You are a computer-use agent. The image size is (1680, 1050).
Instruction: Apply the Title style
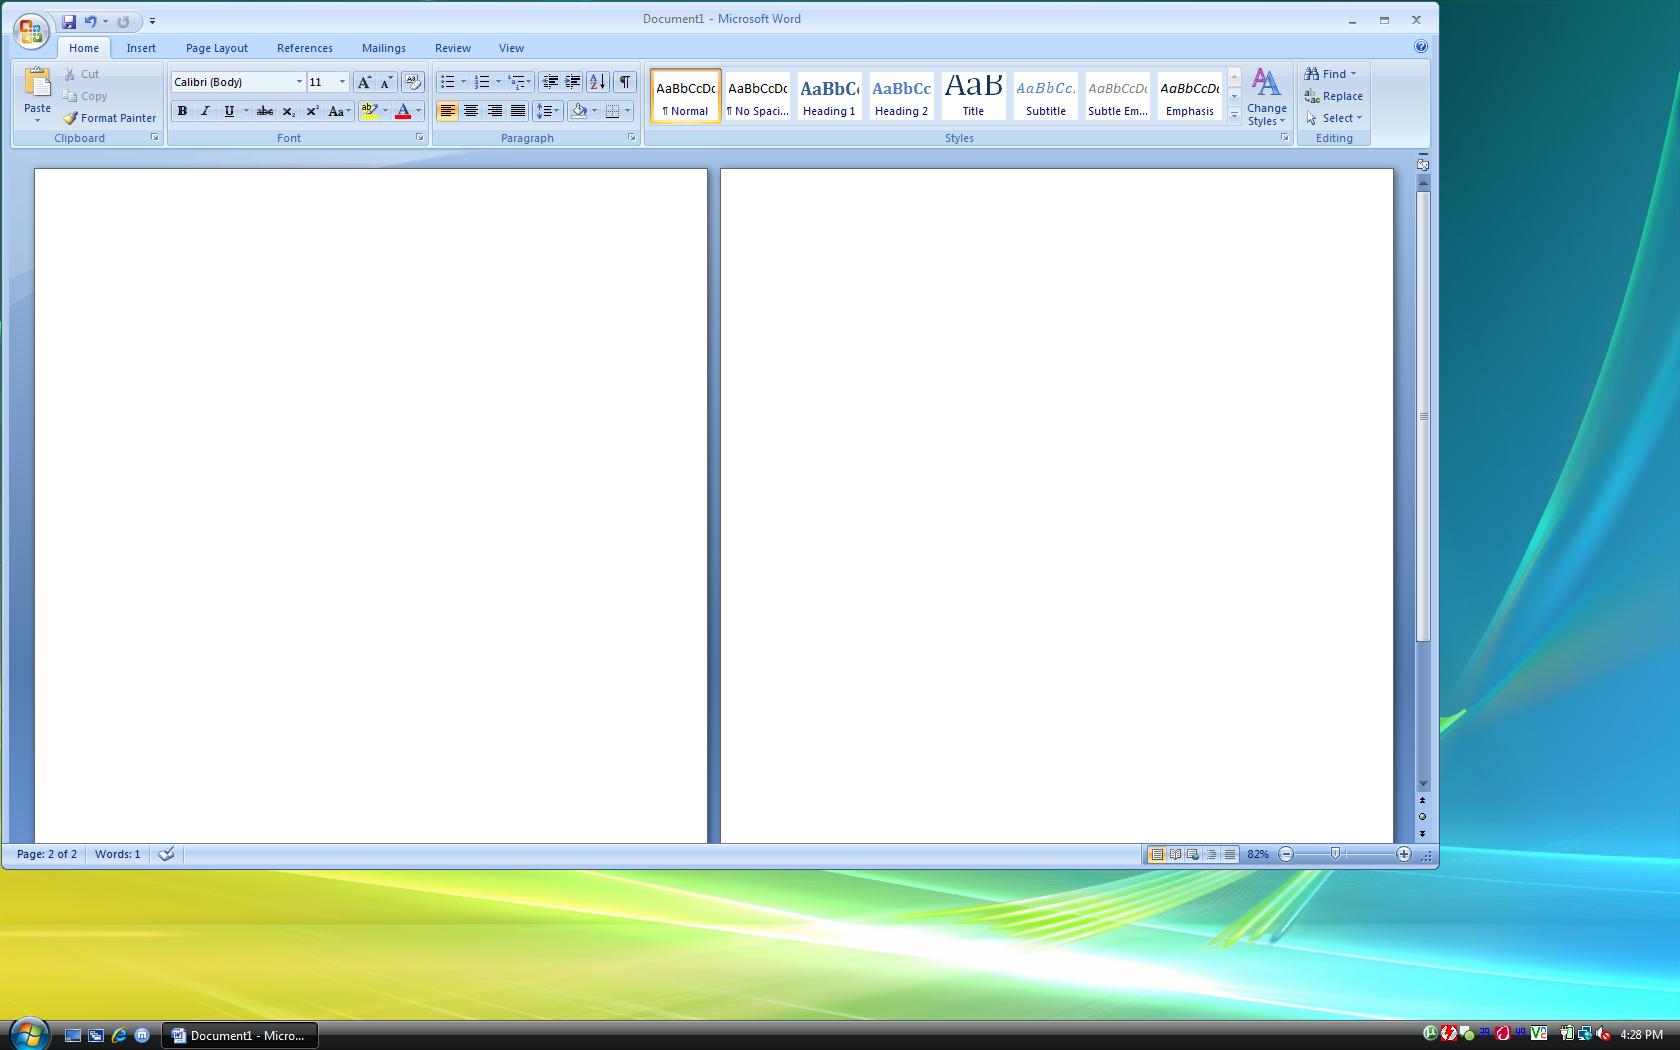[973, 96]
